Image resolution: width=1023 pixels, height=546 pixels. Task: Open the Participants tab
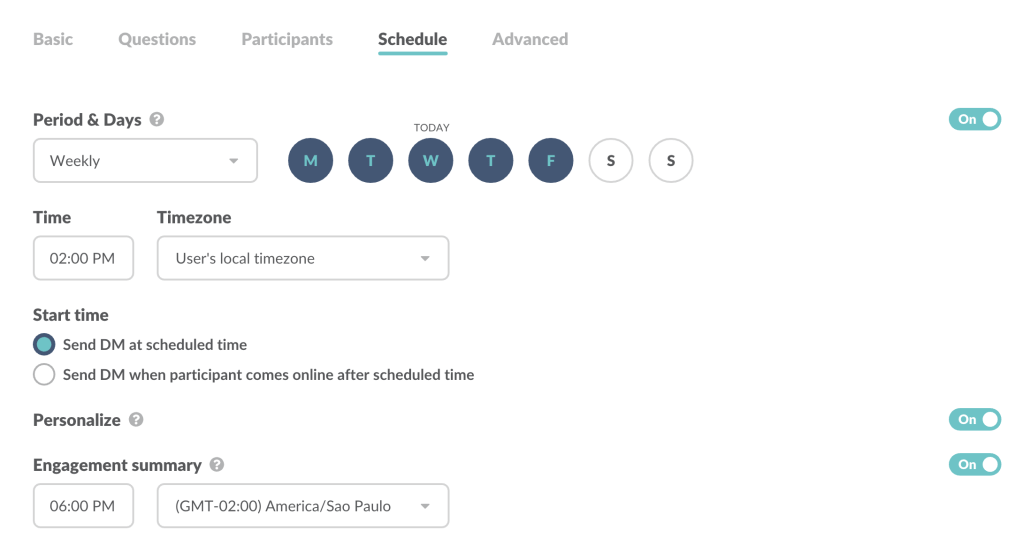point(287,40)
